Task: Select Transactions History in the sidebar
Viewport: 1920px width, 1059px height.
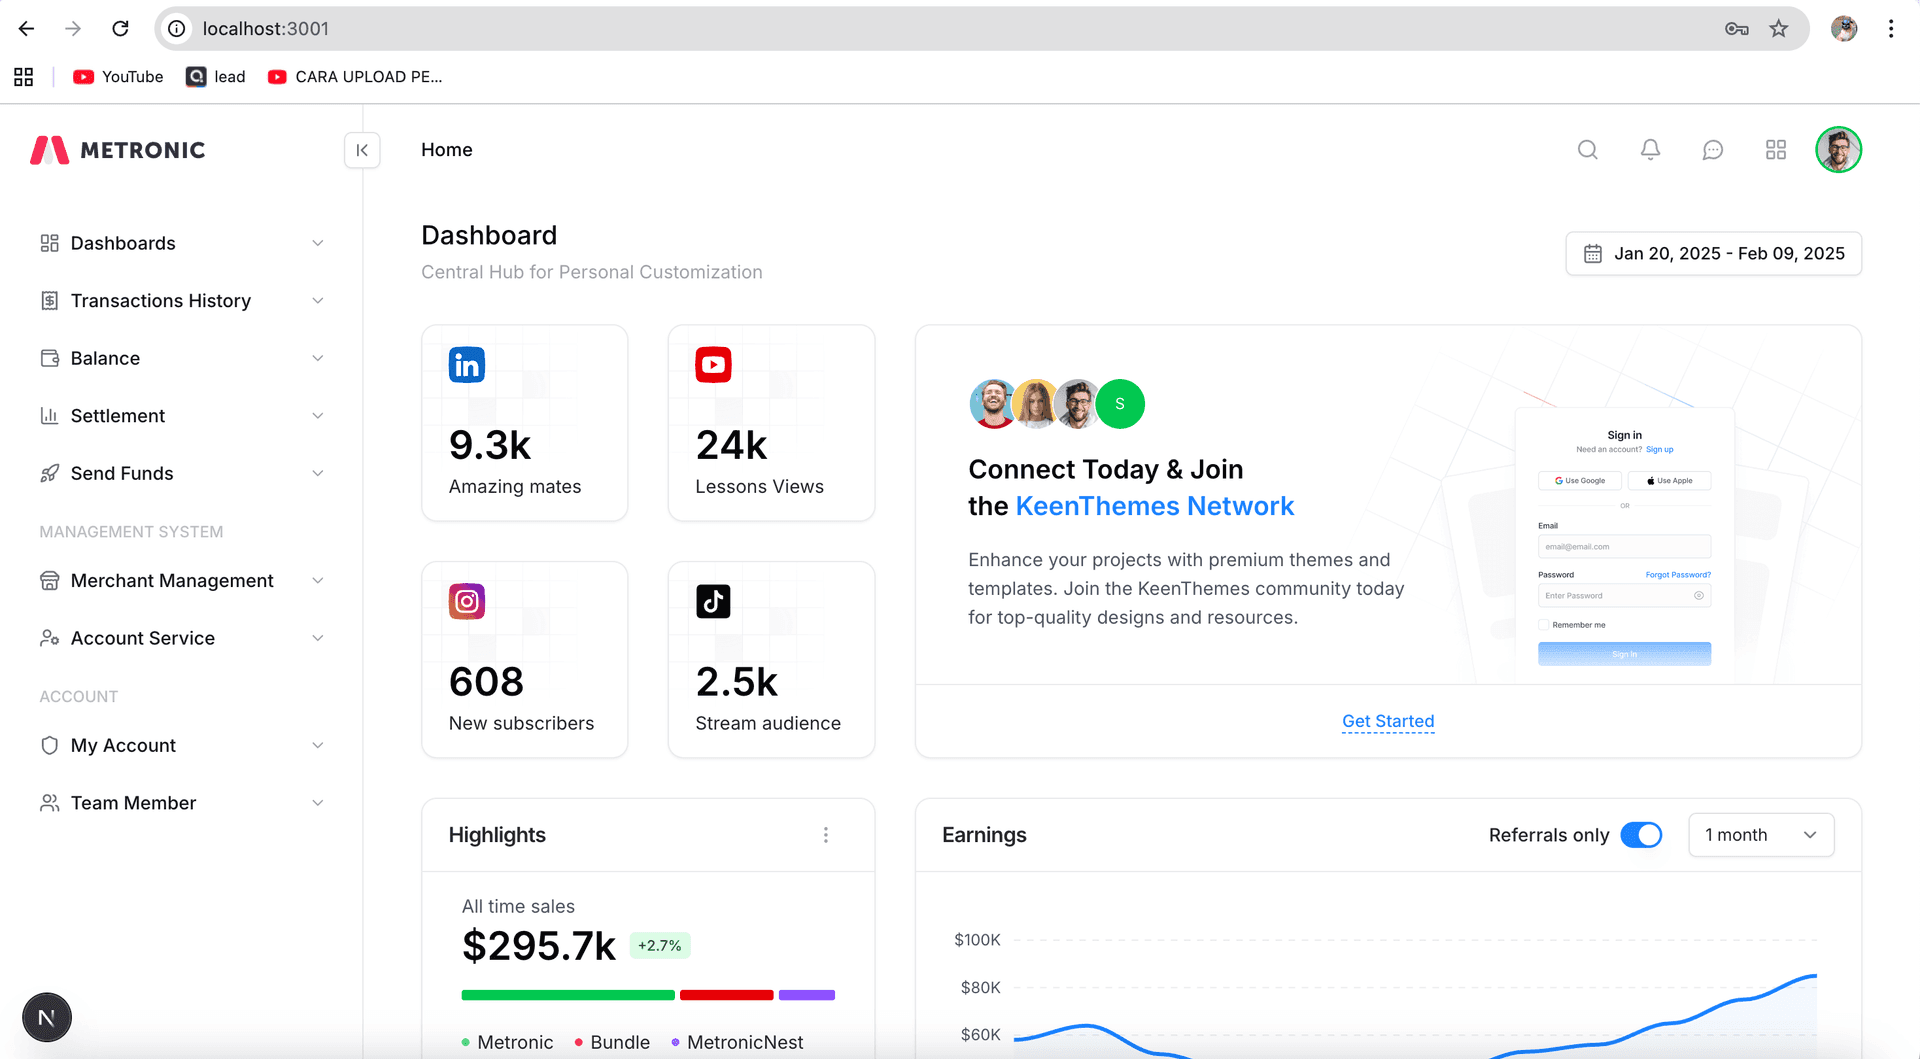Action: pos(161,300)
